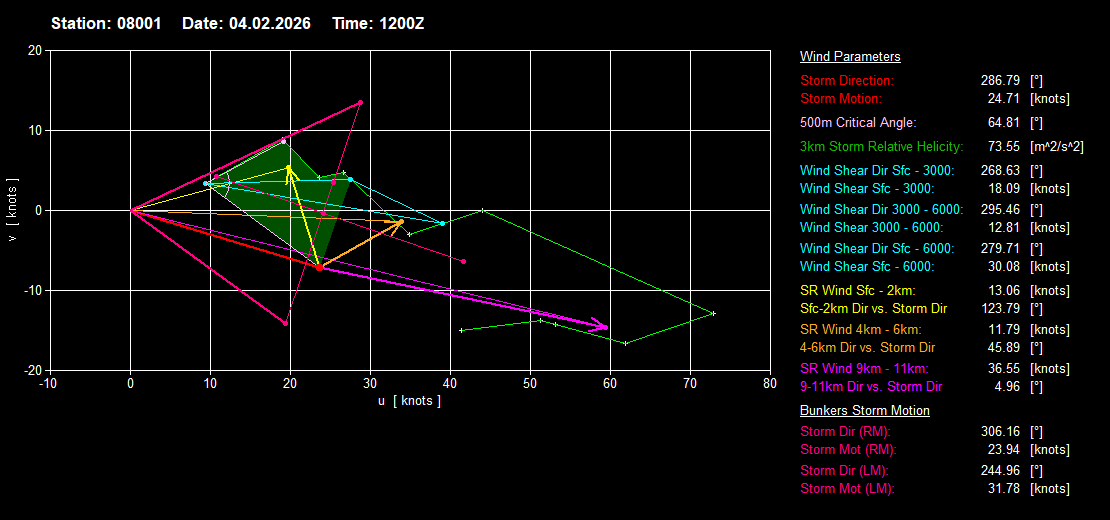Click the u [knots] axis label
This screenshot has height=520, width=1110.
[x=409, y=401]
